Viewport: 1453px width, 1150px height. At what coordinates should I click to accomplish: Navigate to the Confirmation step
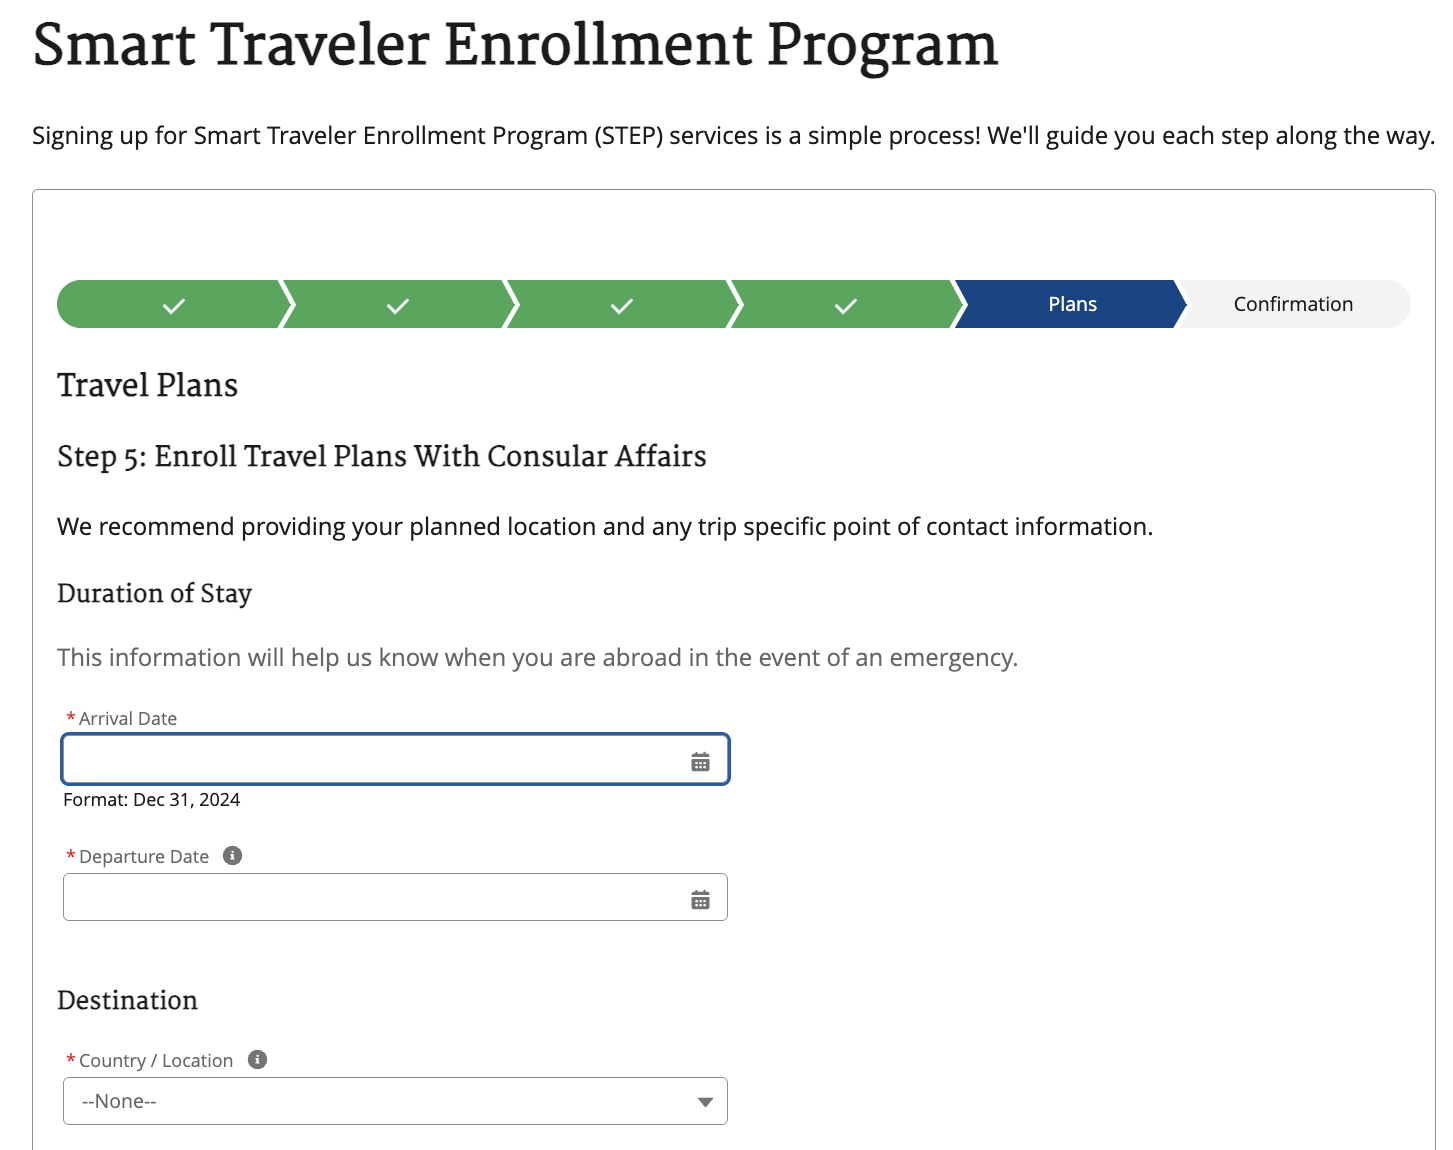click(x=1292, y=304)
